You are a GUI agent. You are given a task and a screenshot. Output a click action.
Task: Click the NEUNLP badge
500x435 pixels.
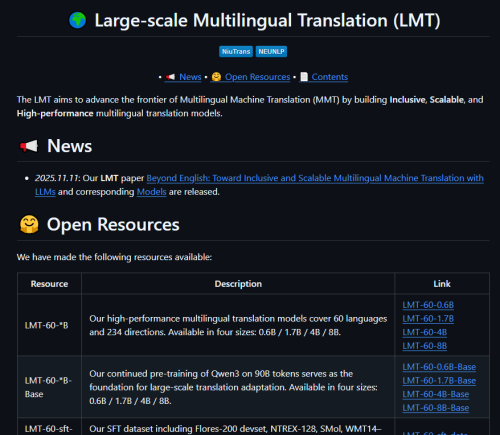271,51
